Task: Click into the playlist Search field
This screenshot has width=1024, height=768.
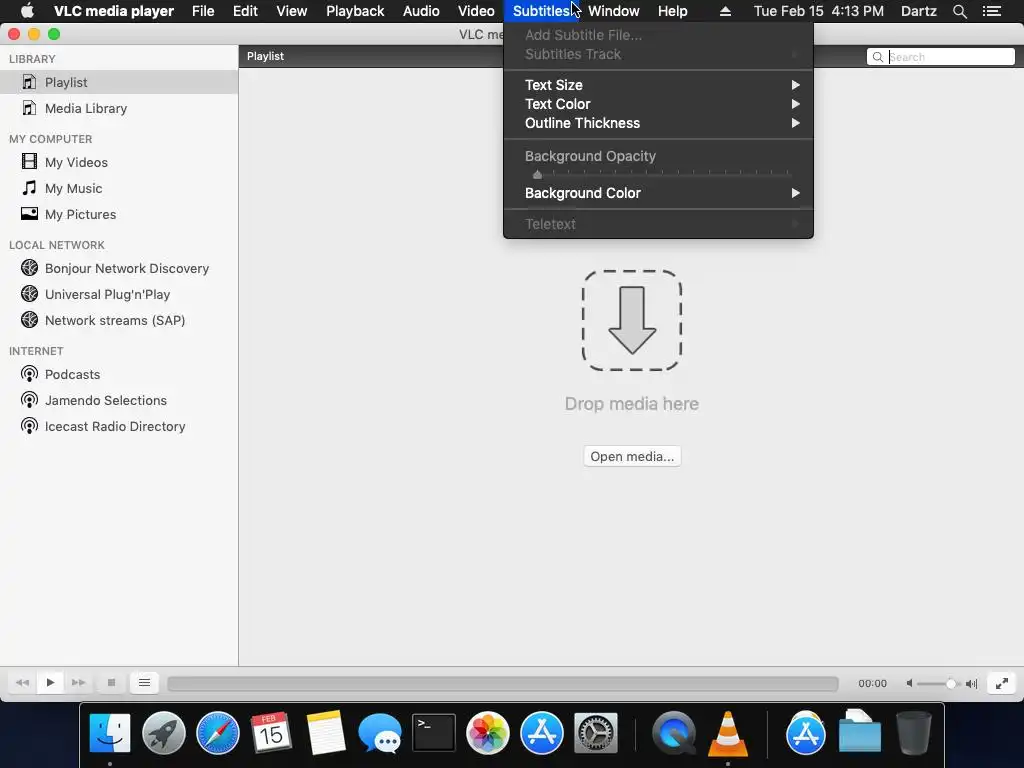Action: pyautogui.click(x=940, y=57)
